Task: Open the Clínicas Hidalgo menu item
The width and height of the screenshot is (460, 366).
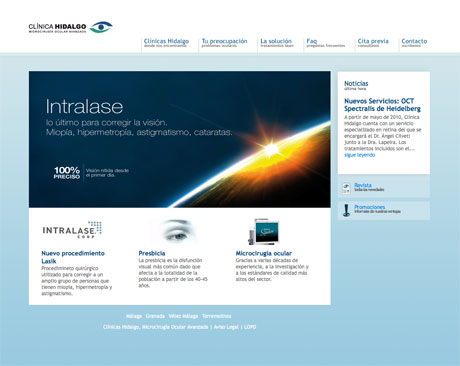Action: tap(166, 41)
